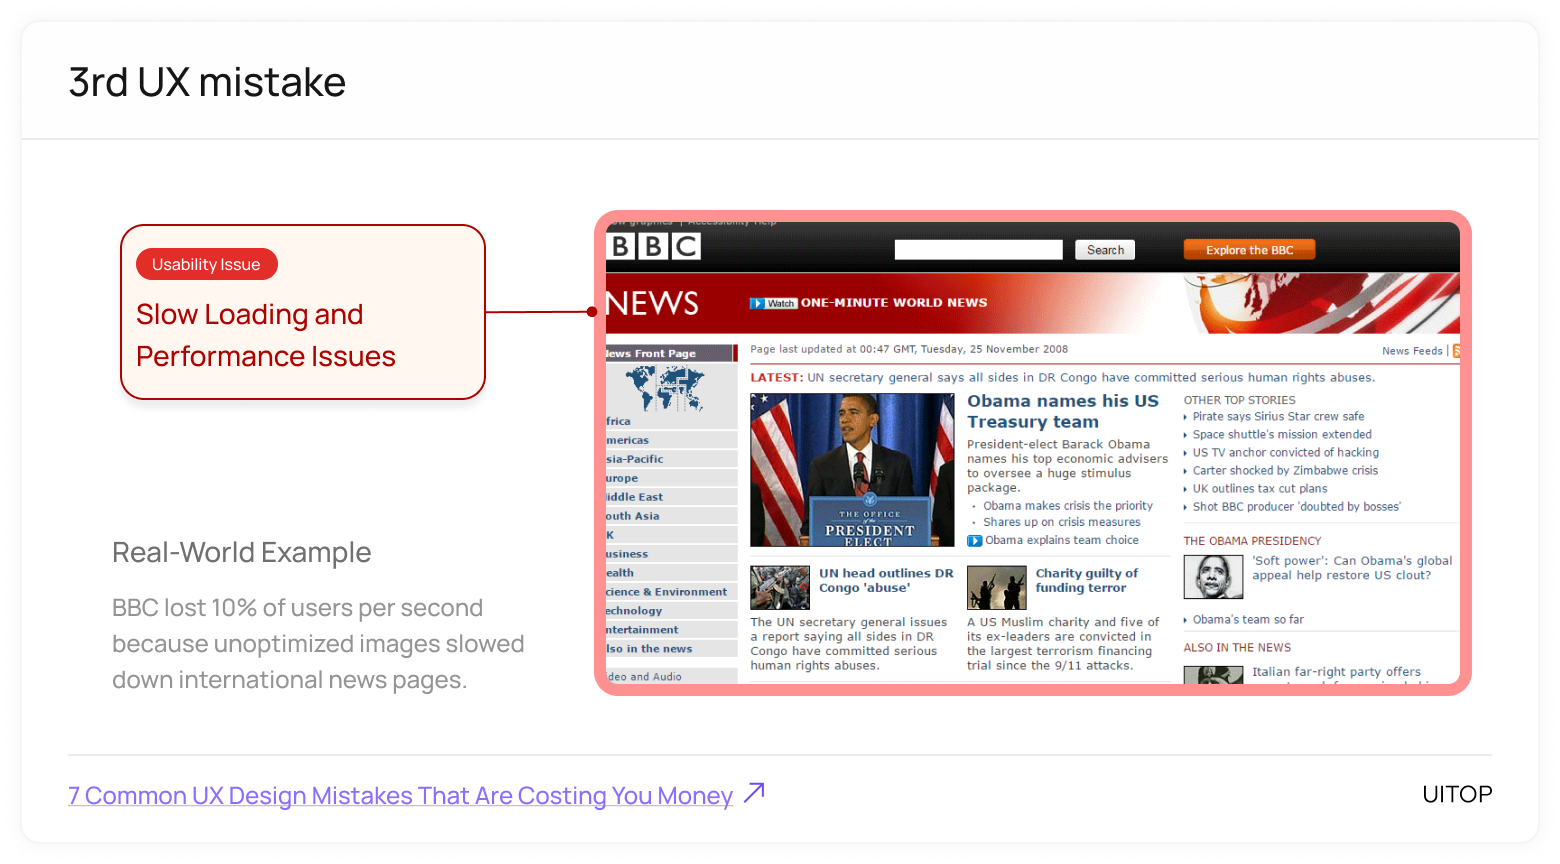Click the Usability Issue red badge
The height and width of the screenshot is (864, 1560).
click(x=206, y=264)
